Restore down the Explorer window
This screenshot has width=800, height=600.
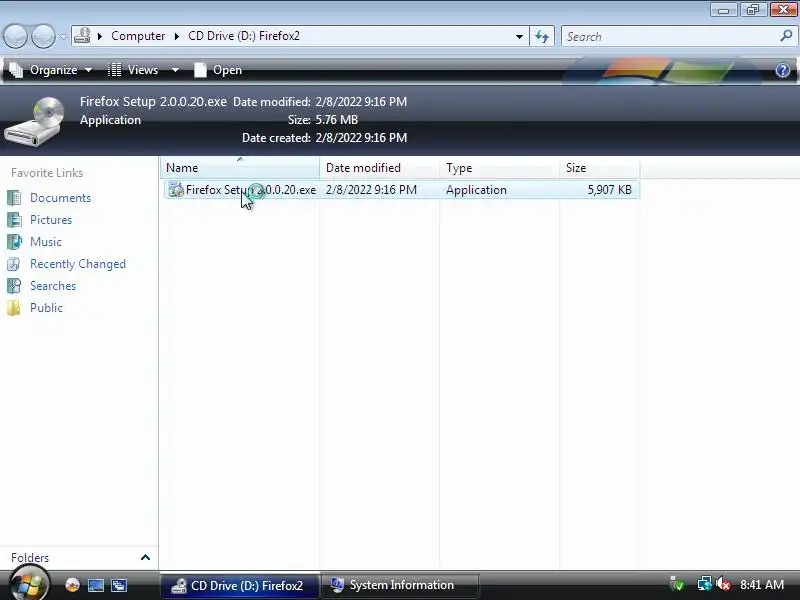753,10
